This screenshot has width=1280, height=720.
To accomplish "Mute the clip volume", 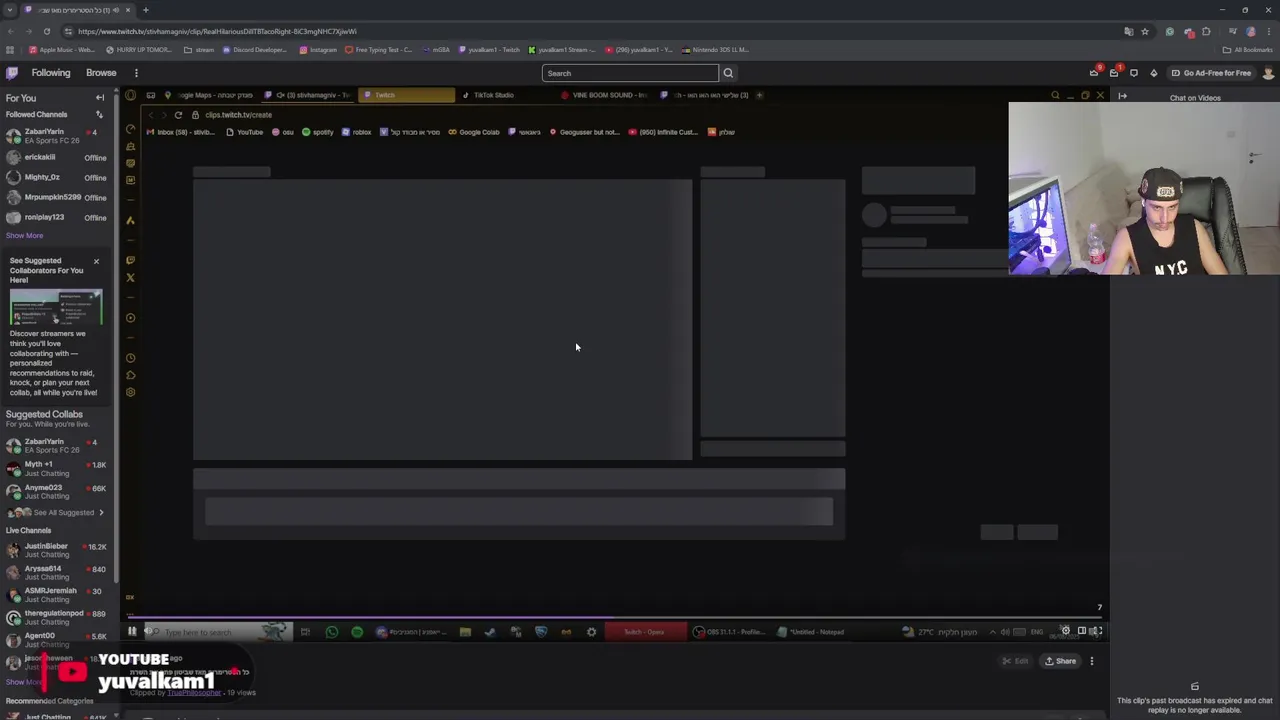I will click(x=148, y=631).
